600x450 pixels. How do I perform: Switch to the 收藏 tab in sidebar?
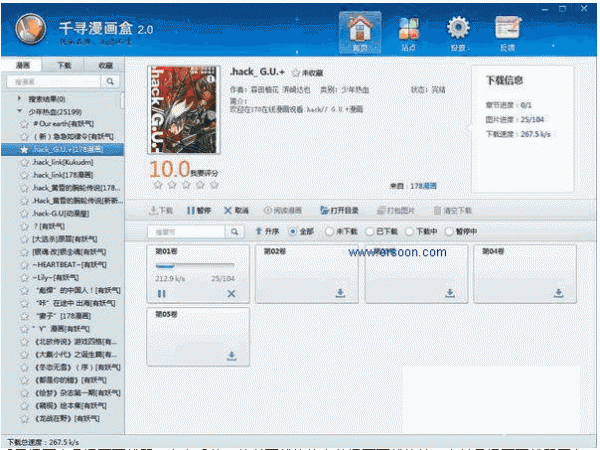[105, 63]
